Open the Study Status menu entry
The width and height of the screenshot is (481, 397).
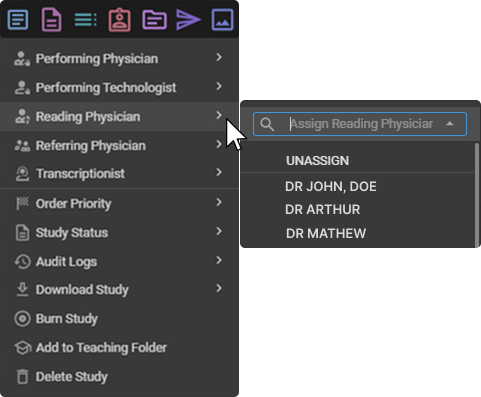(x=119, y=232)
